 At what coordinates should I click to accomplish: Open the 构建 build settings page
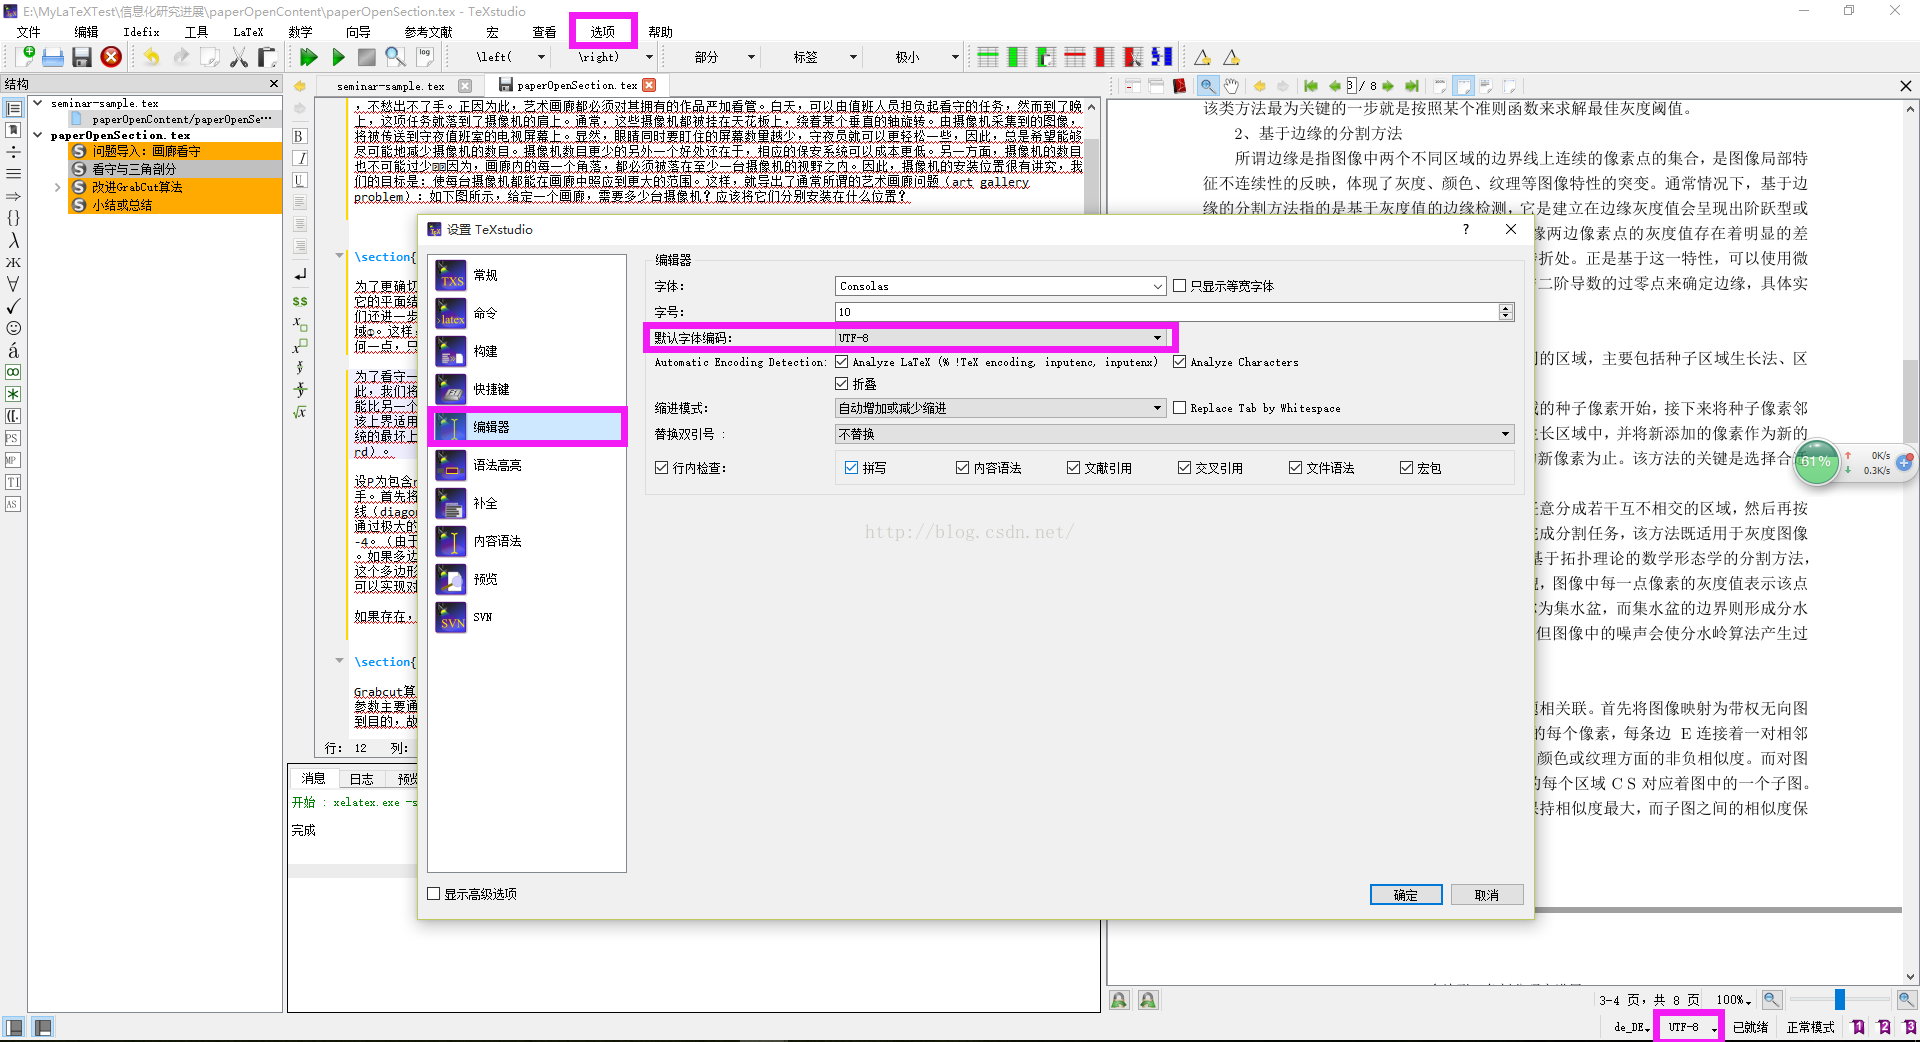tap(527, 351)
